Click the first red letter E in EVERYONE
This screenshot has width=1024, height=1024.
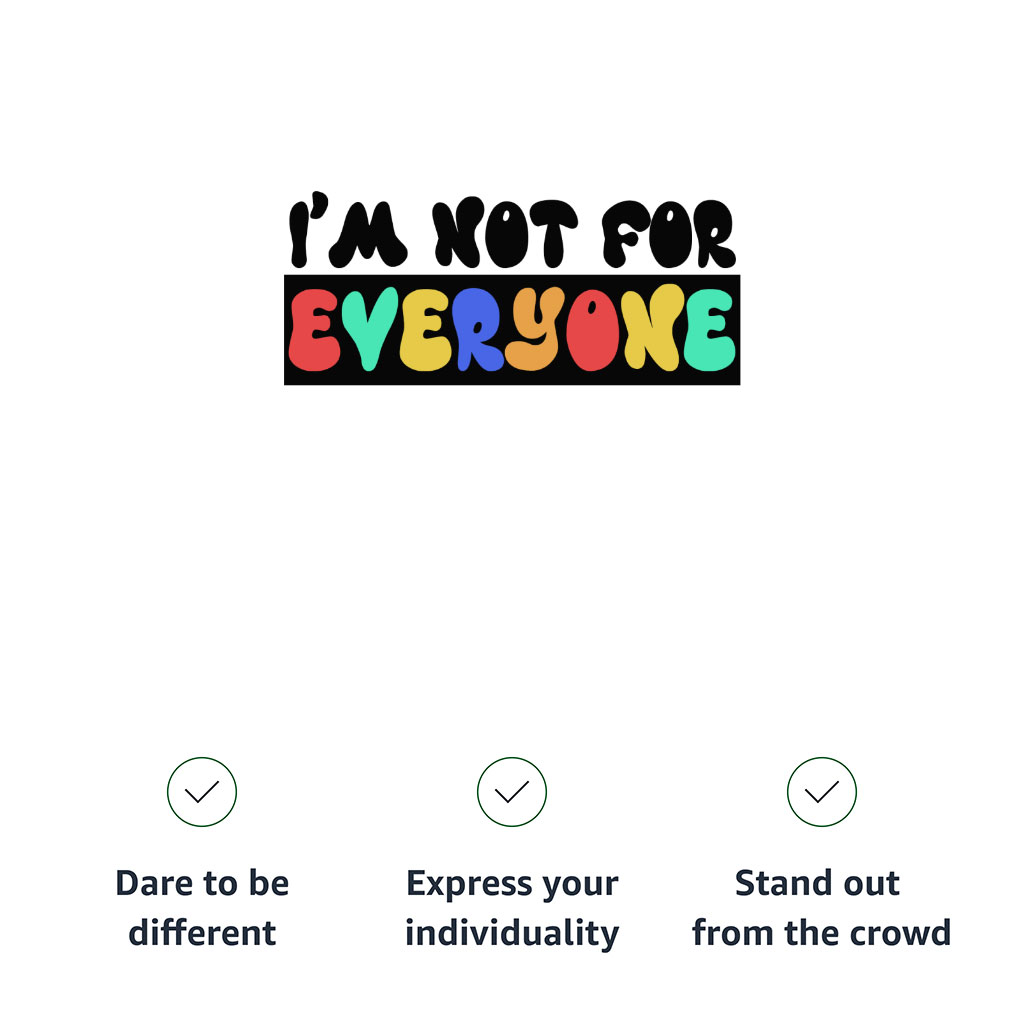310,330
